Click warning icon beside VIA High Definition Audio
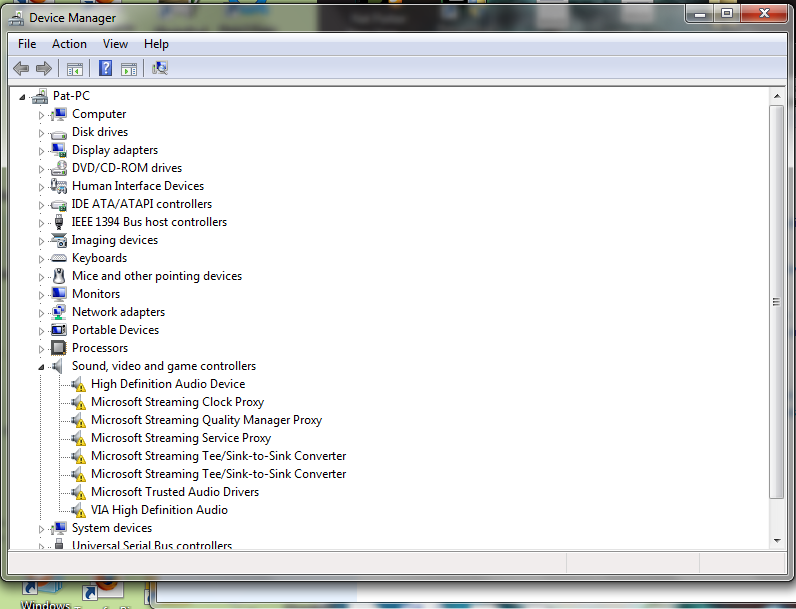 click(78, 511)
